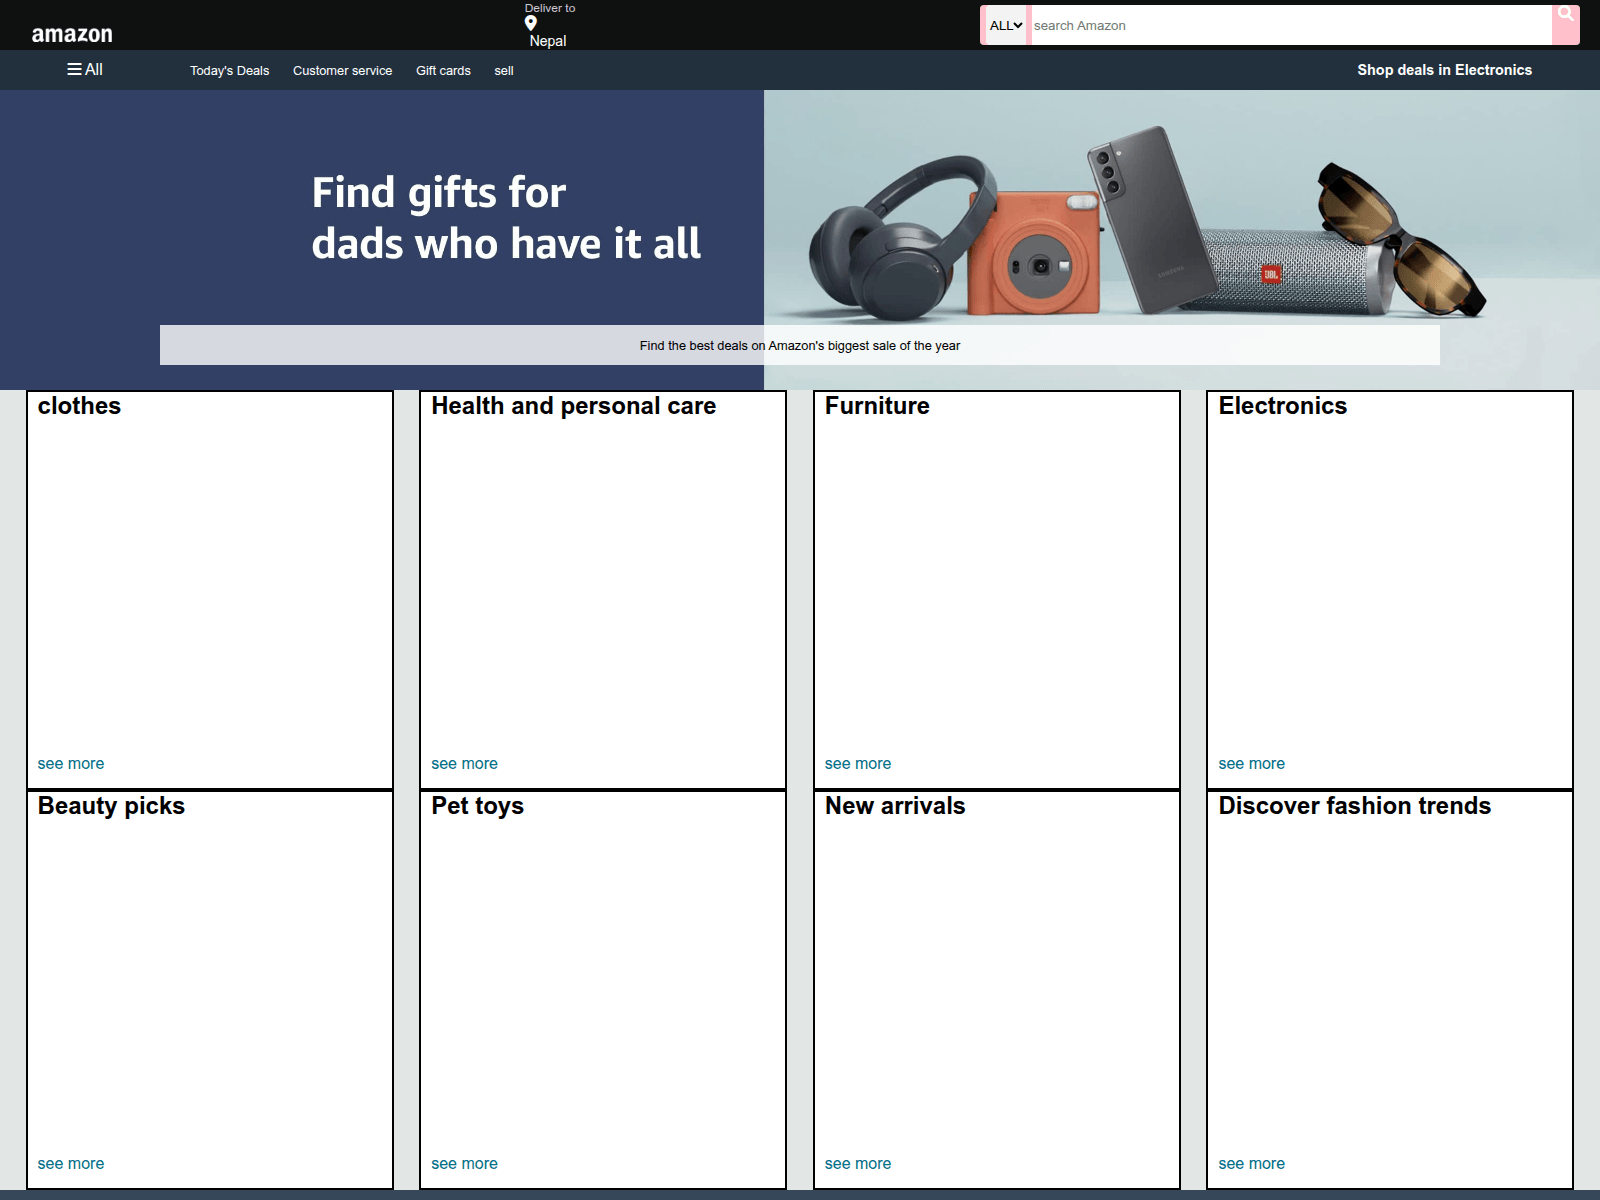The height and width of the screenshot is (1200, 1600).
Task: Click see more under Furniture
Action: point(858,763)
